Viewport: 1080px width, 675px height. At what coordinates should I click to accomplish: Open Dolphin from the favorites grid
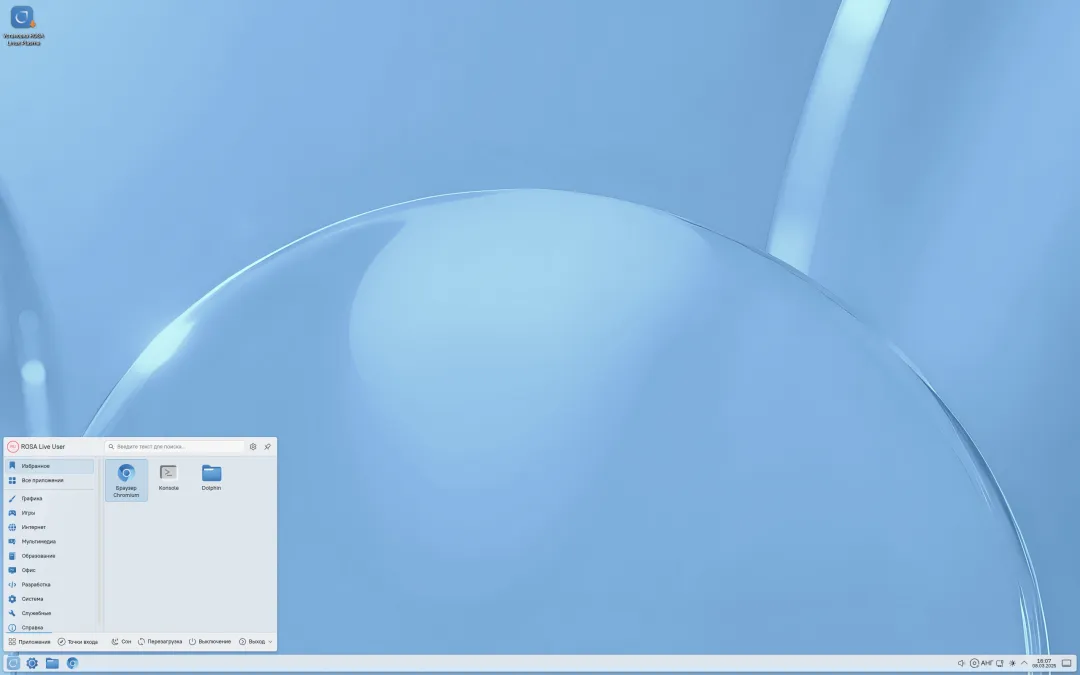[211, 477]
